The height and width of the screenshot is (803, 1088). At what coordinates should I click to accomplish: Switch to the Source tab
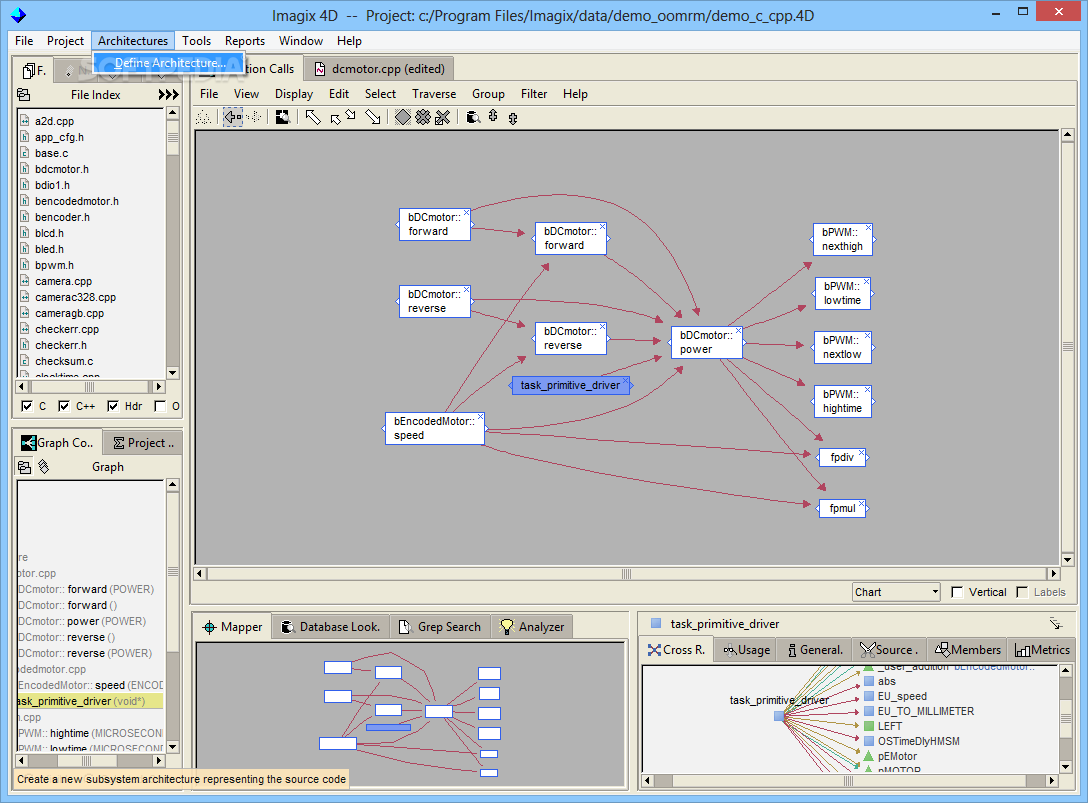pos(889,650)
